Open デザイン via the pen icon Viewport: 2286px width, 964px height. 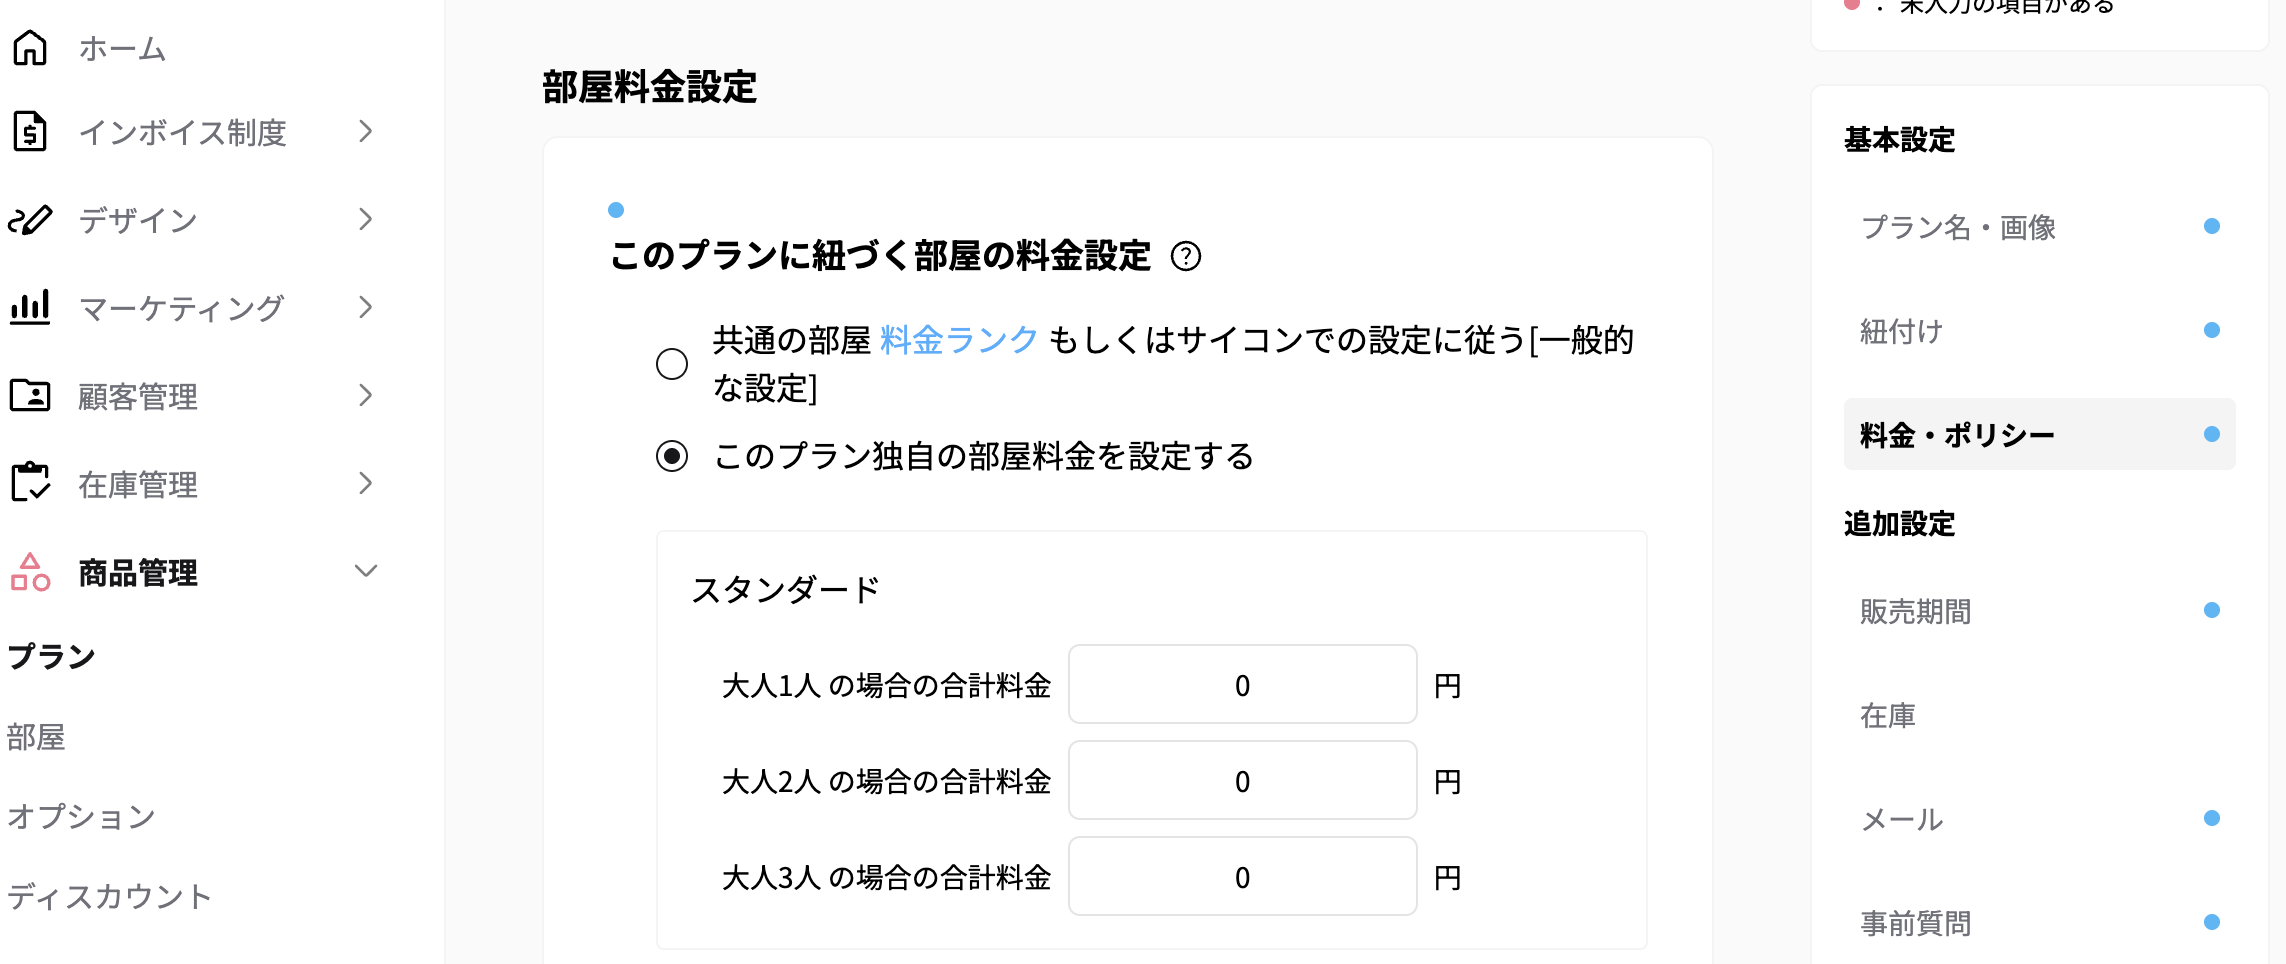coord(31,220)
